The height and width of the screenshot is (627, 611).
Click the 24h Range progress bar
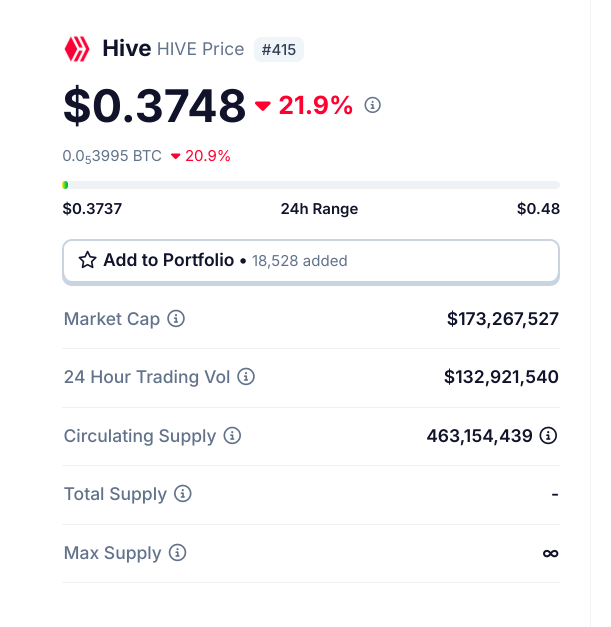(x=311, y=185)
